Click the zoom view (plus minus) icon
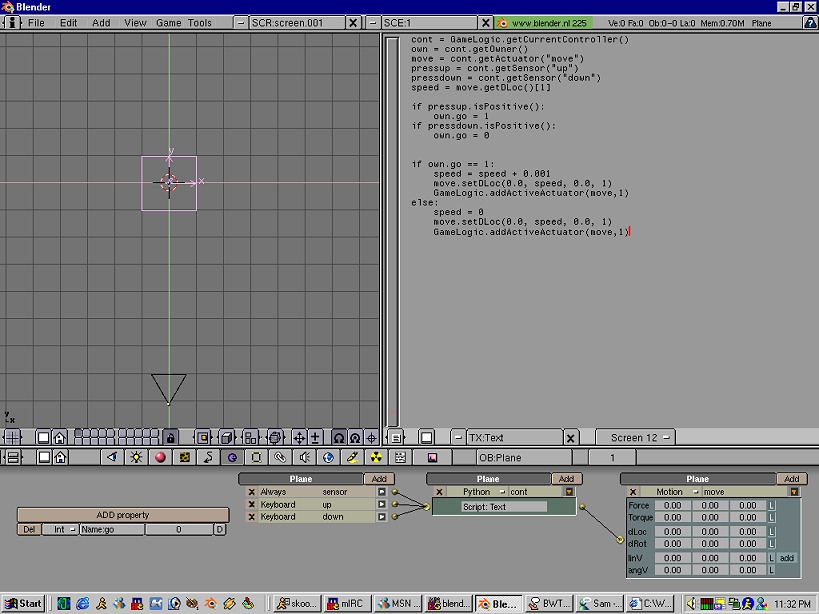Screen dimensions: 819x614 pos(315,438)
